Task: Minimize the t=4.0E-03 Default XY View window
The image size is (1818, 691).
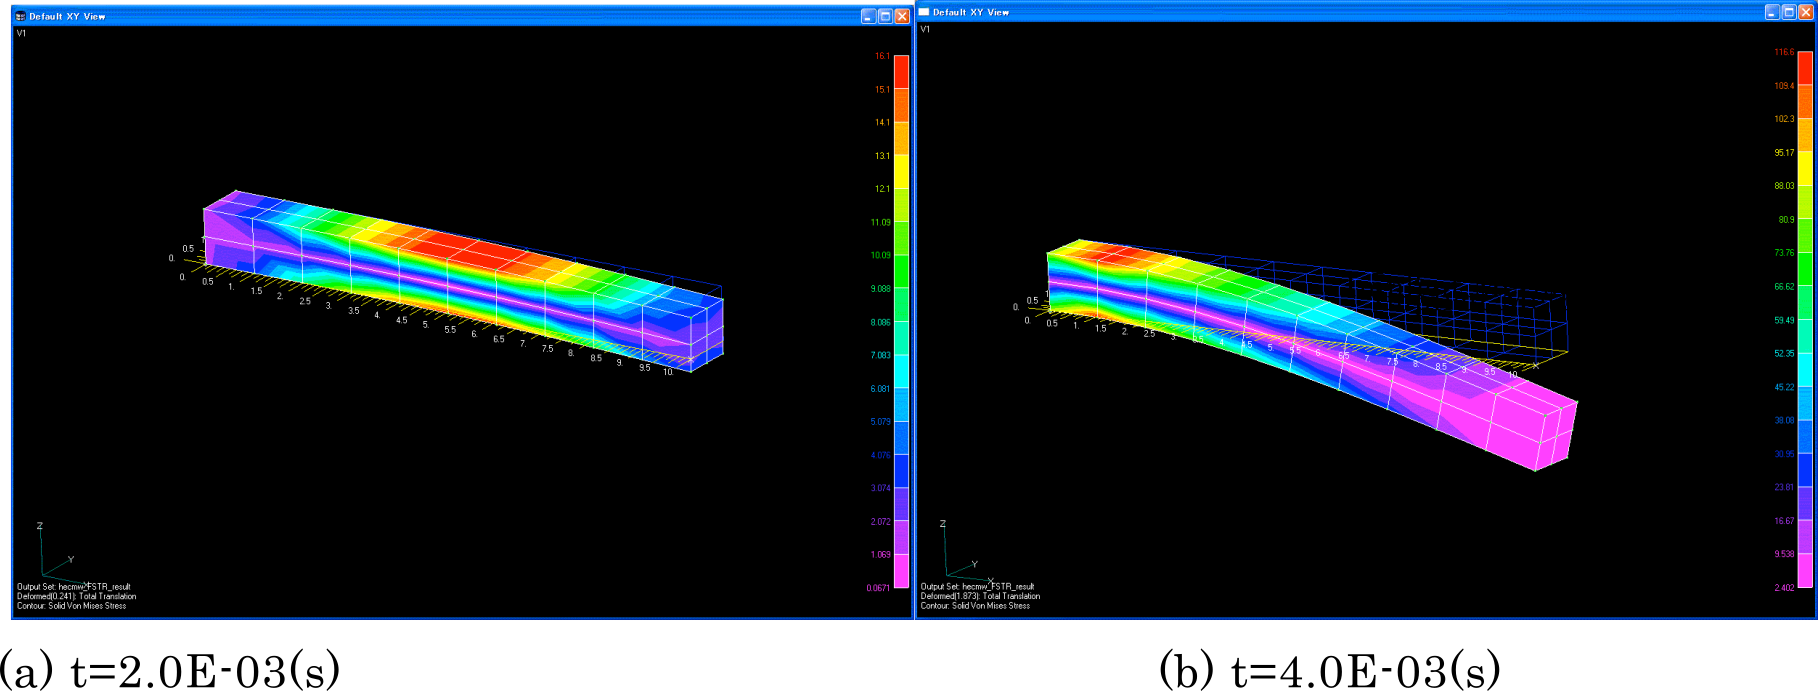Action: click(x=1772, y=12)
